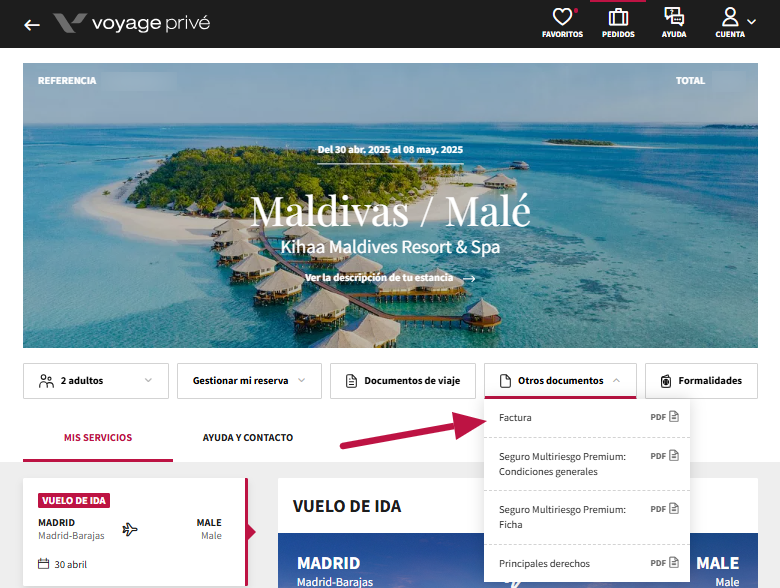The height and width of the screenshot is (588, 780).
Task: Go back using the left arrow icon
Action: [x=32, y=24]
